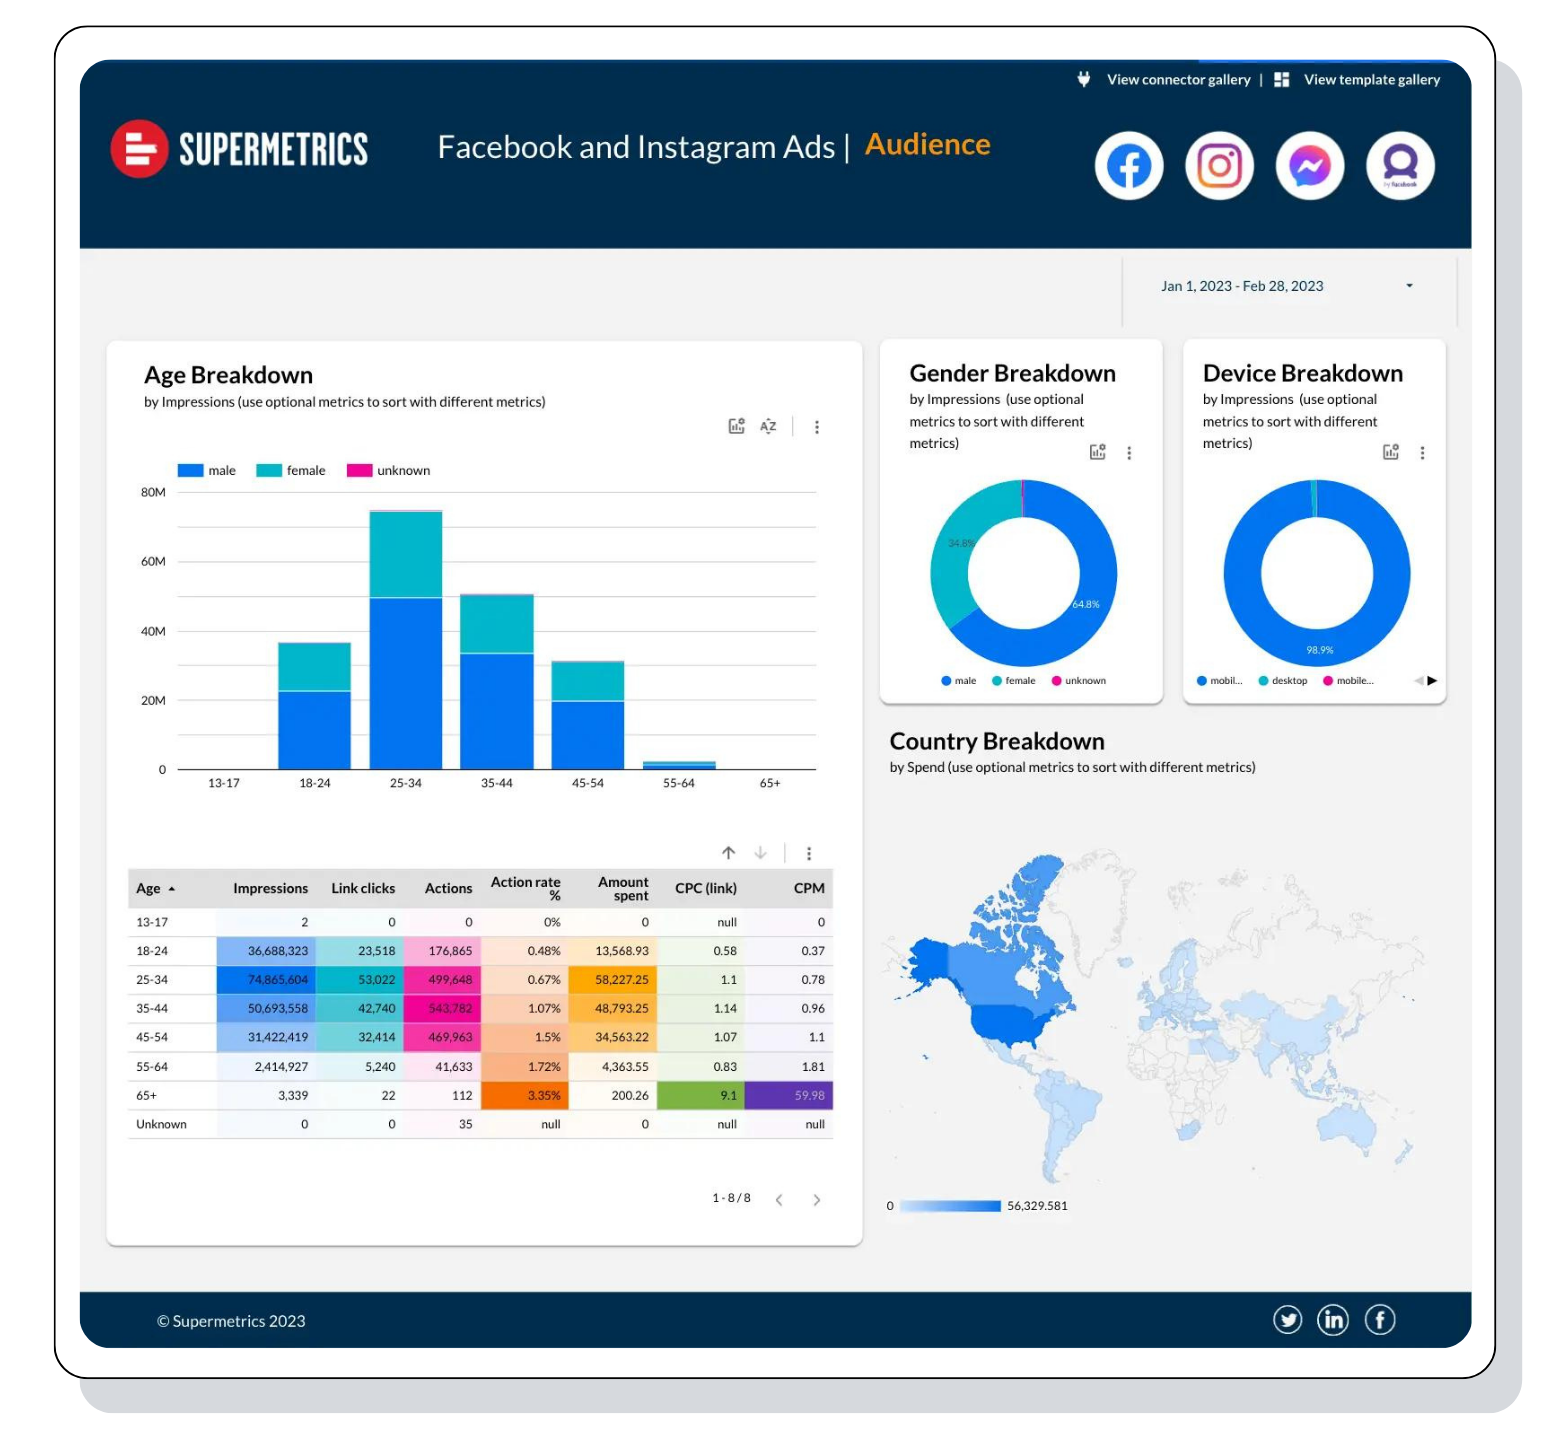The width and height of the screenshot is (1552, 1436).
Task: Go to next page of Age table
Action: click(817, 1199)
